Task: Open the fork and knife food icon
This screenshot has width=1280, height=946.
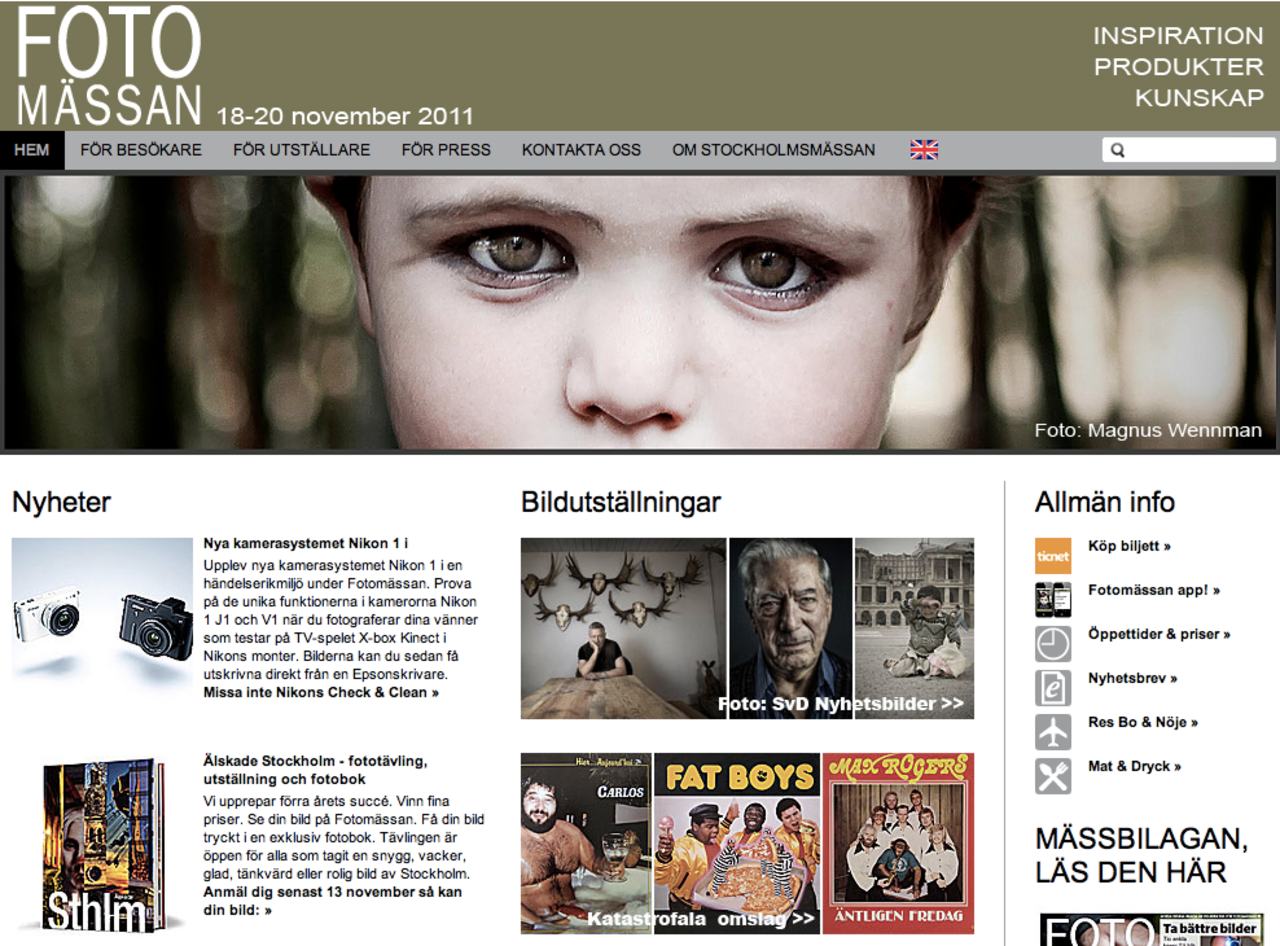Action: 1052,776
